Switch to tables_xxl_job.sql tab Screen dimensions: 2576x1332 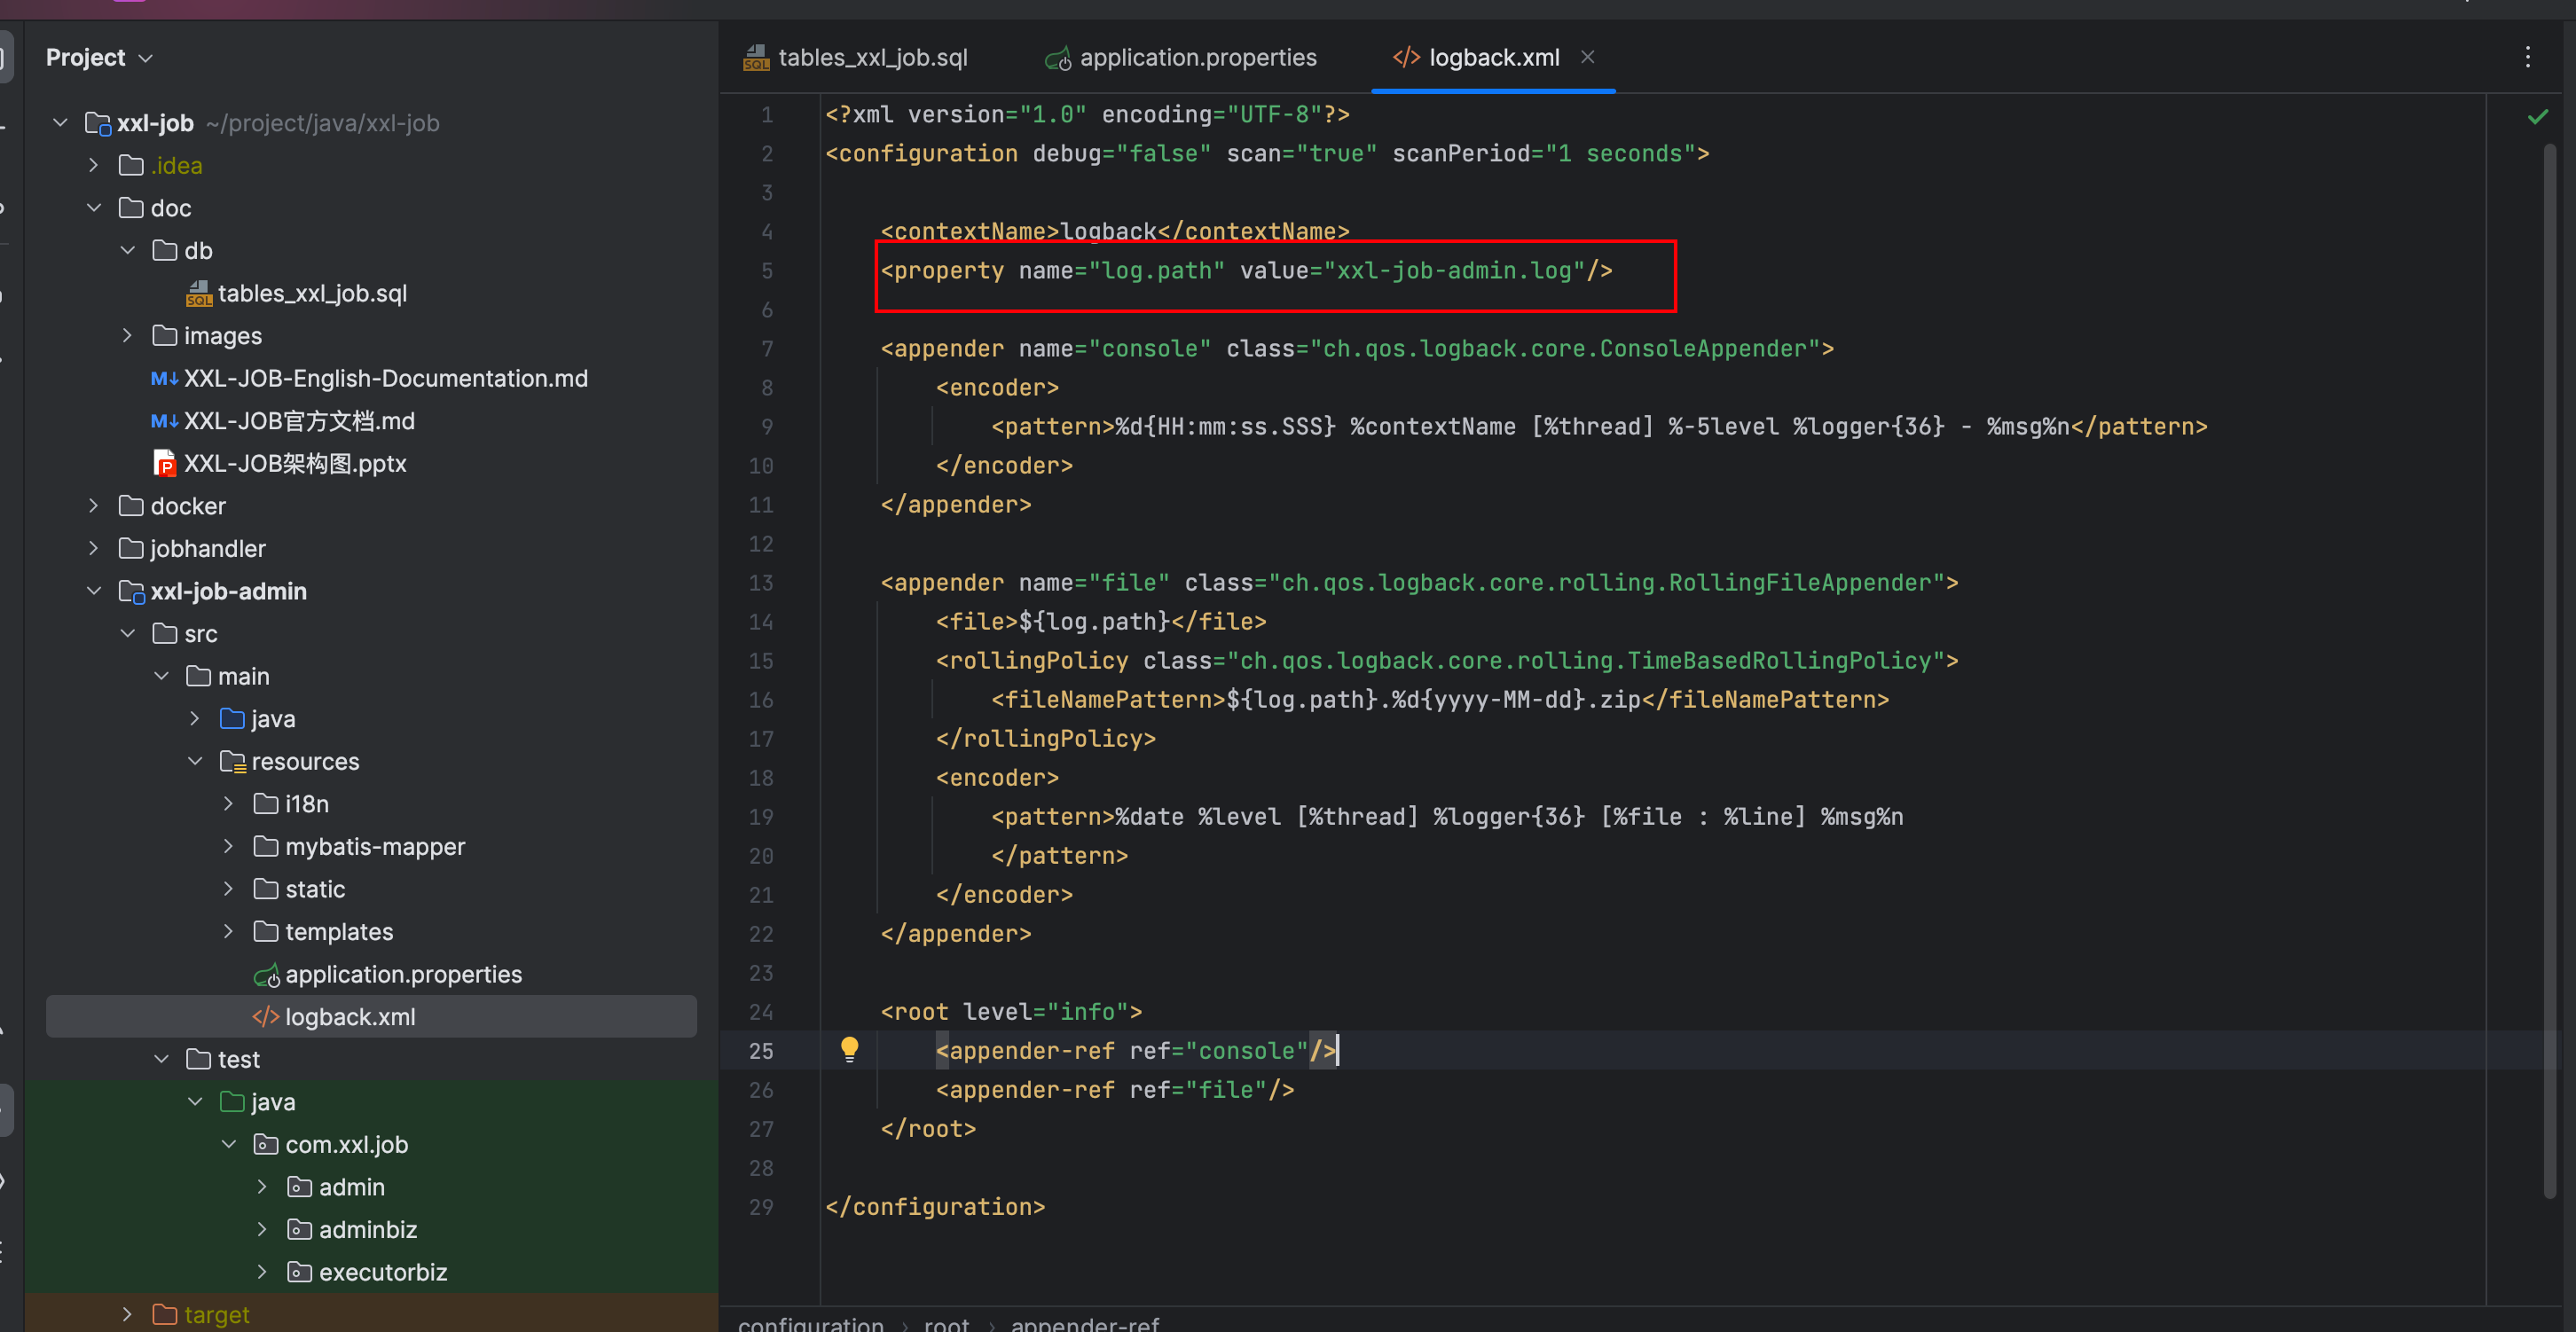tap(856, 58)
